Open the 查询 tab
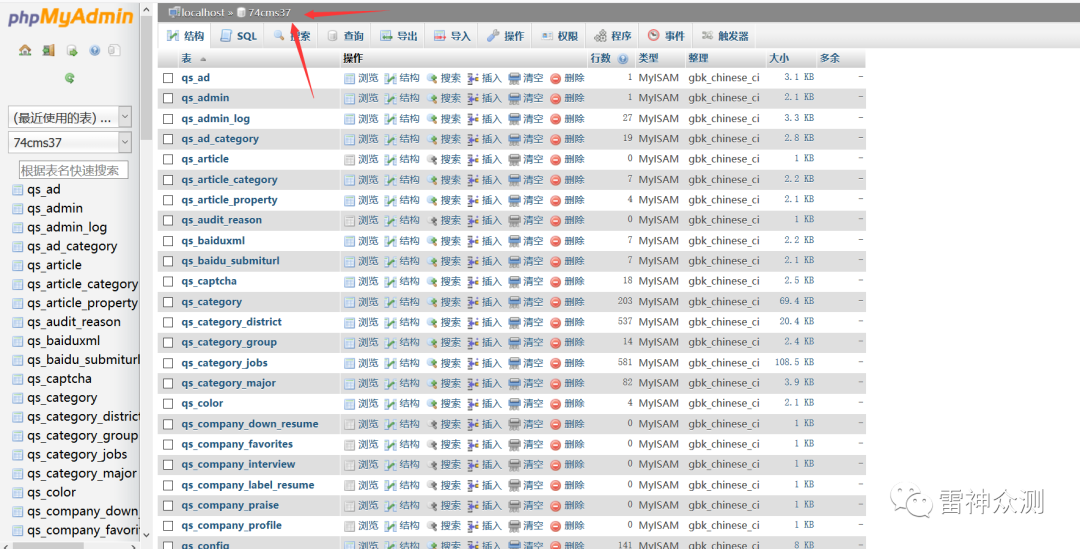The width and height of the screenshot is (1080, 549). pyautogui.click(x=346, y=36)
